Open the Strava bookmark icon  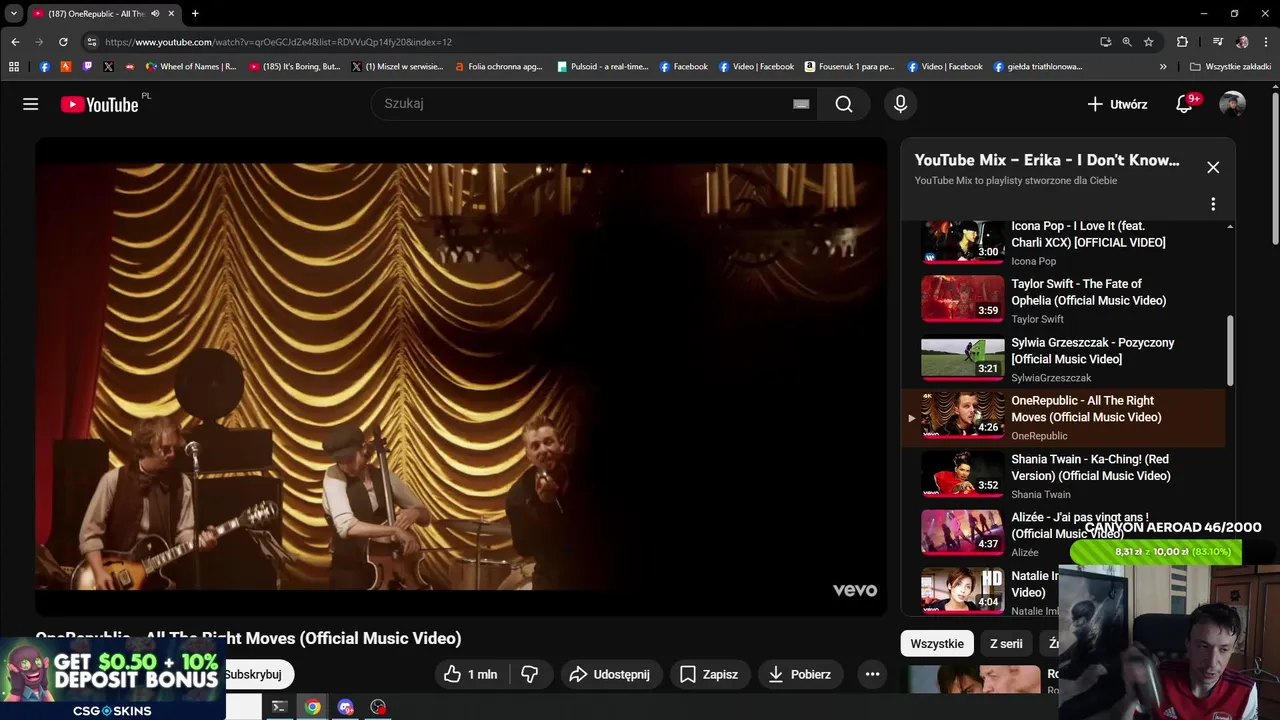click(66, 67)
